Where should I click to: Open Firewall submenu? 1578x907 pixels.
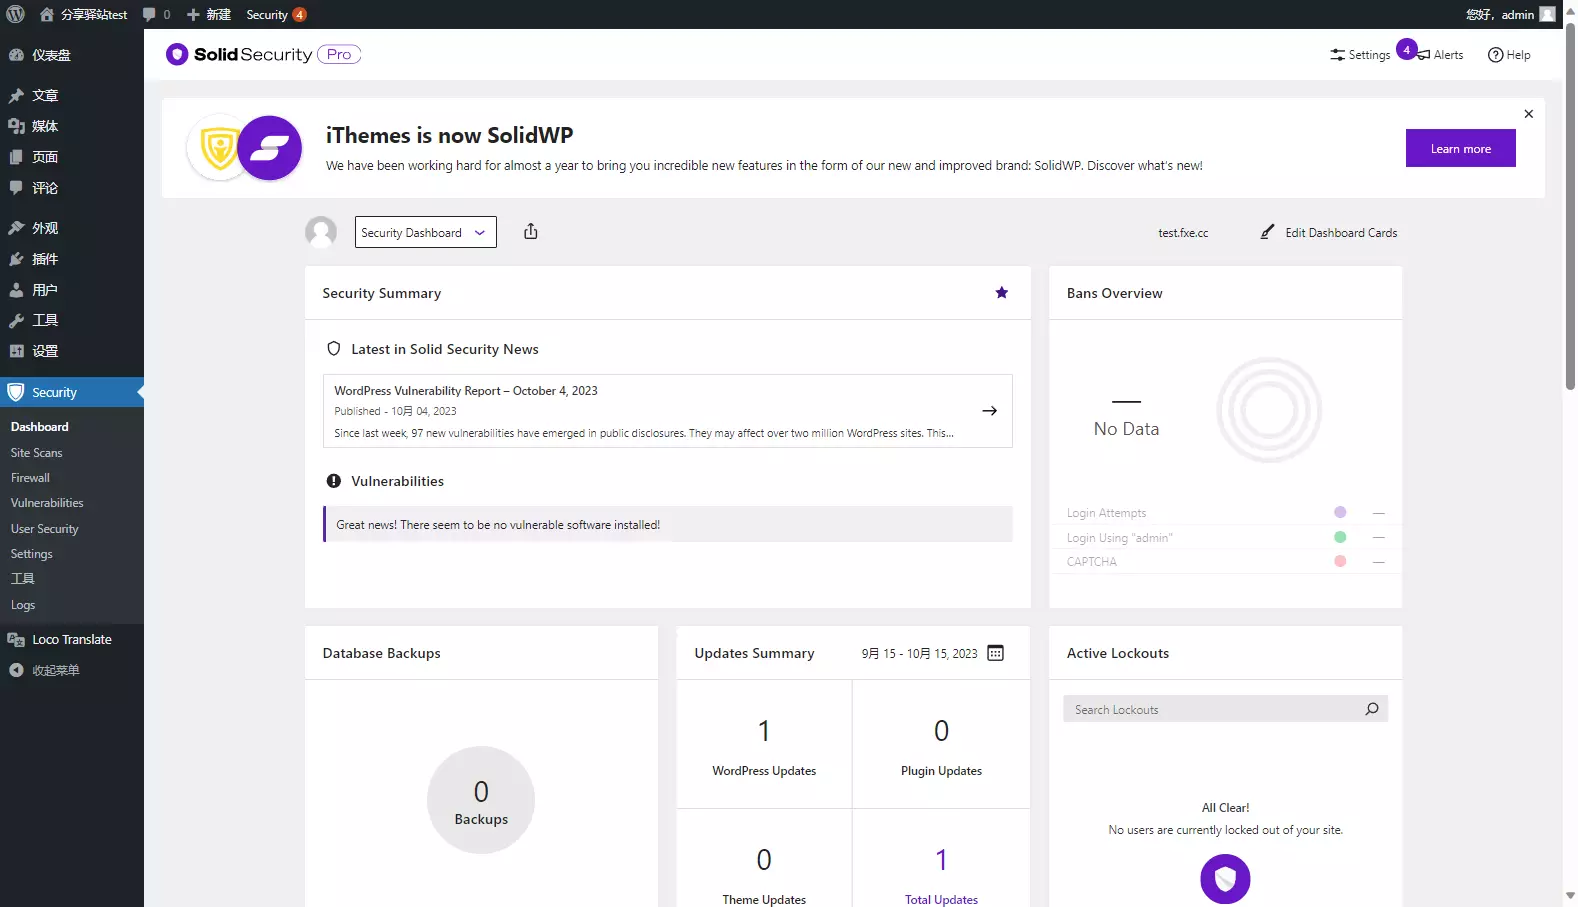(30, 478)
